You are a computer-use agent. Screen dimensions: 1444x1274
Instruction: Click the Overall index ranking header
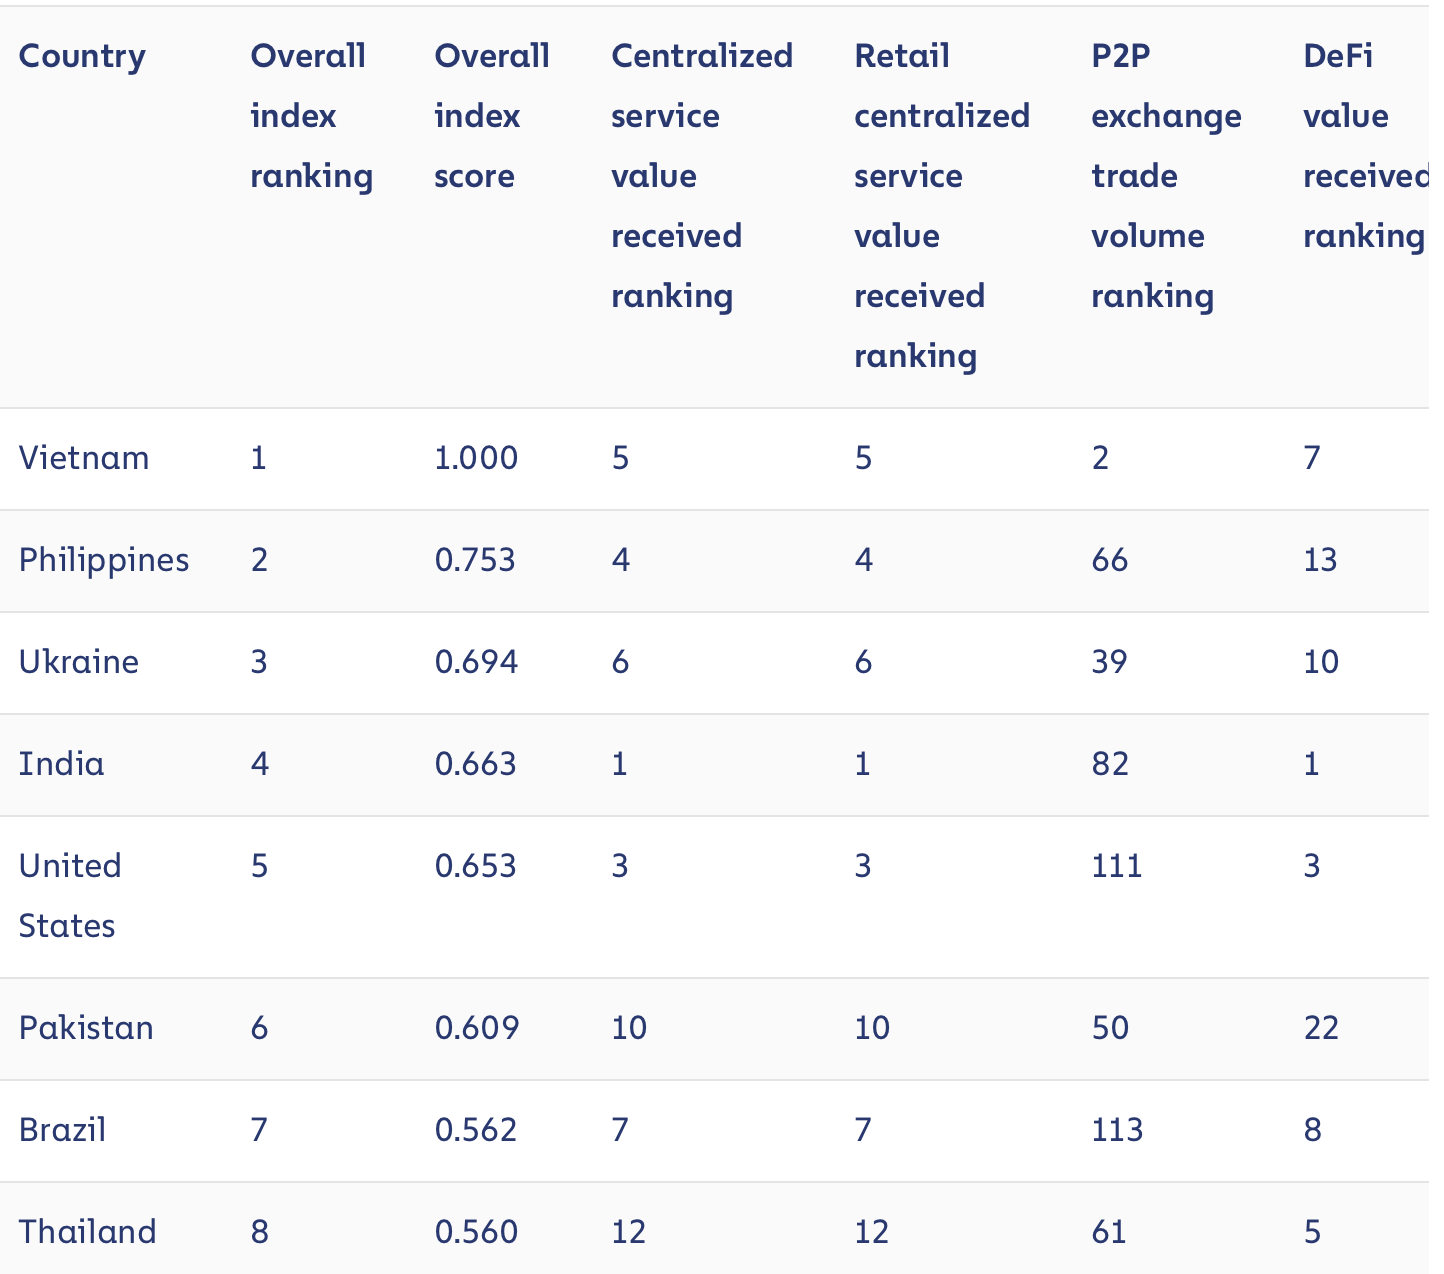(x=311, y=116)
